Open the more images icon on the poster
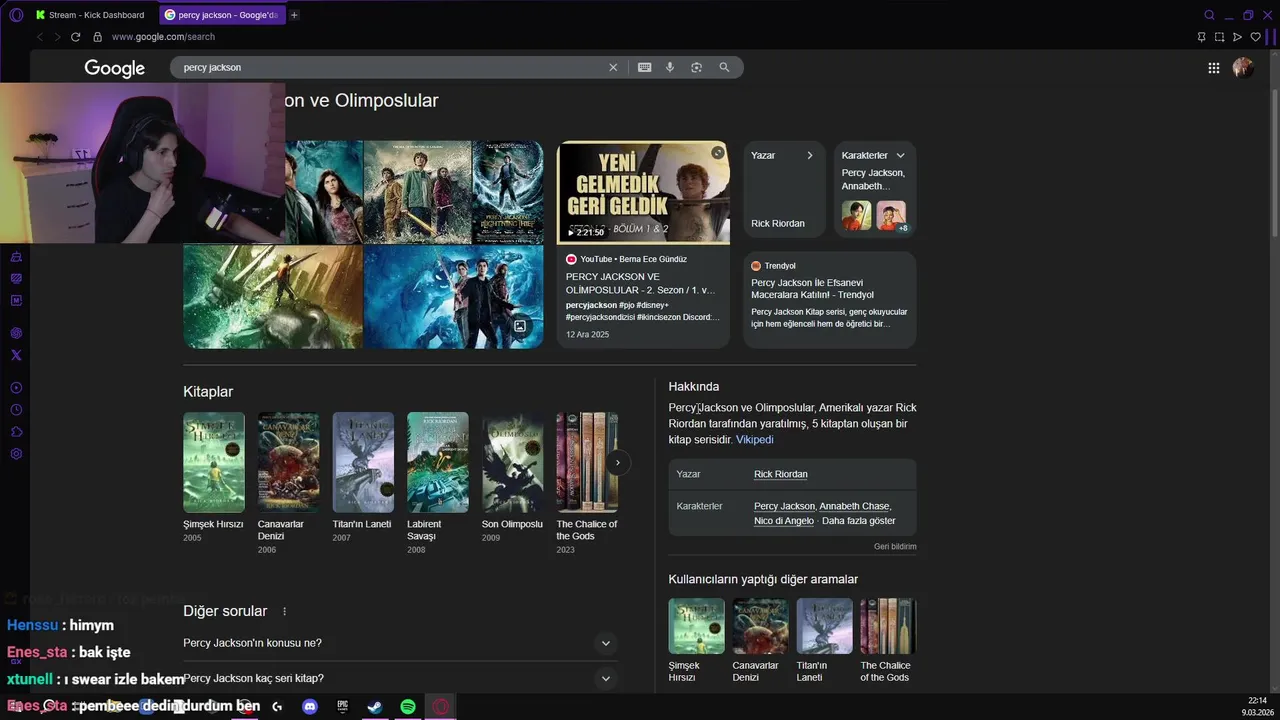Screen dimensions: 1280x720 pos(520,326)
